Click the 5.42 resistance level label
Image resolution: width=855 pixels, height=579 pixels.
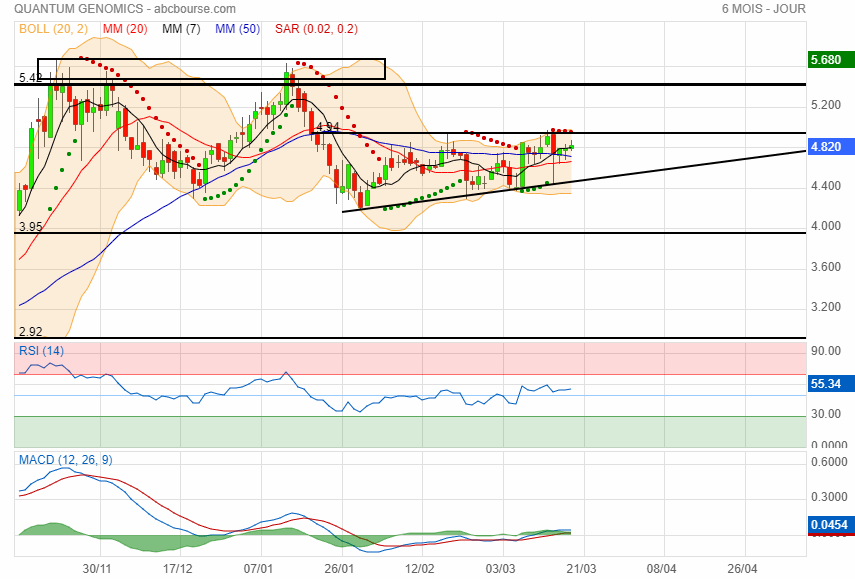pyautogui.click(x=31, y=78)
